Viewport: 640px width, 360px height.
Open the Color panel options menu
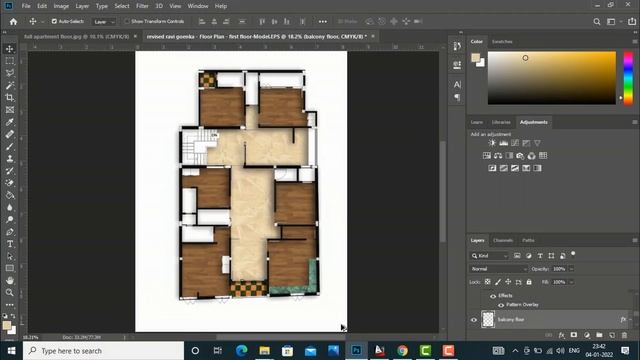coord(635,42)
